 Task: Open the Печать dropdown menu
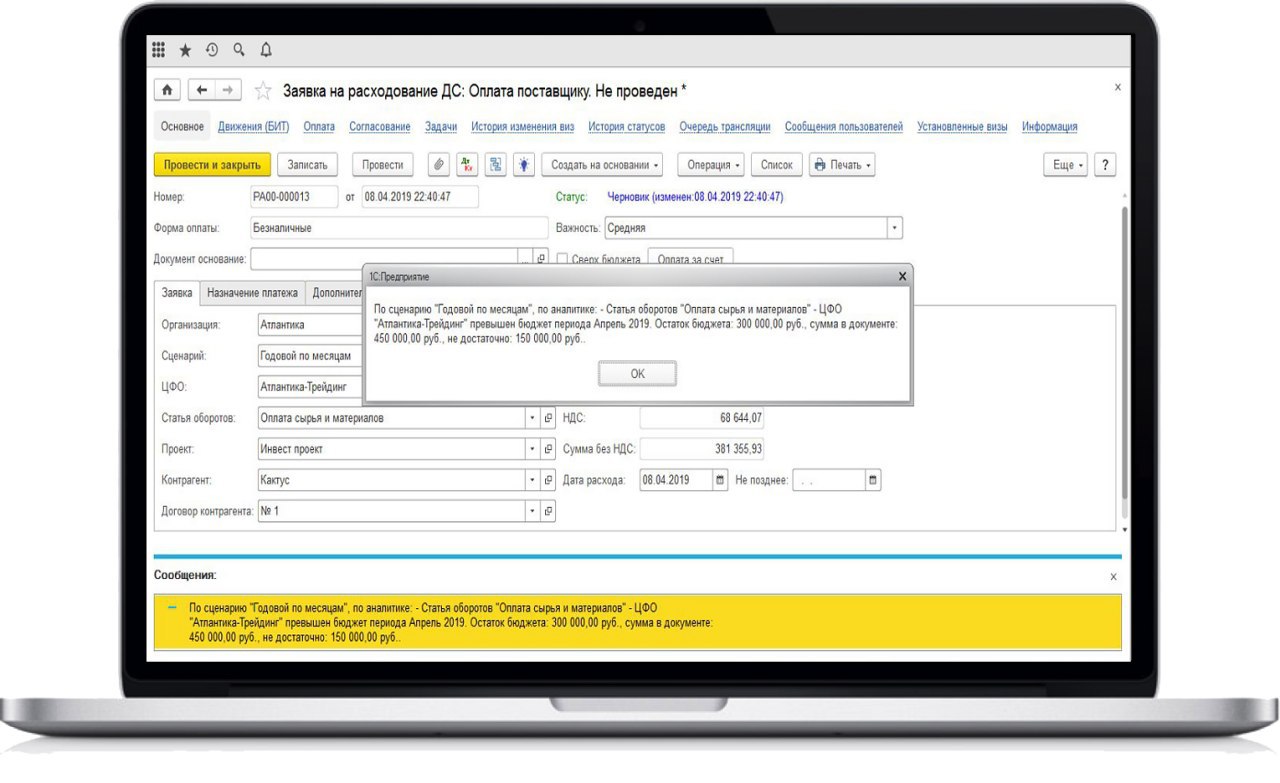point(842,165)
